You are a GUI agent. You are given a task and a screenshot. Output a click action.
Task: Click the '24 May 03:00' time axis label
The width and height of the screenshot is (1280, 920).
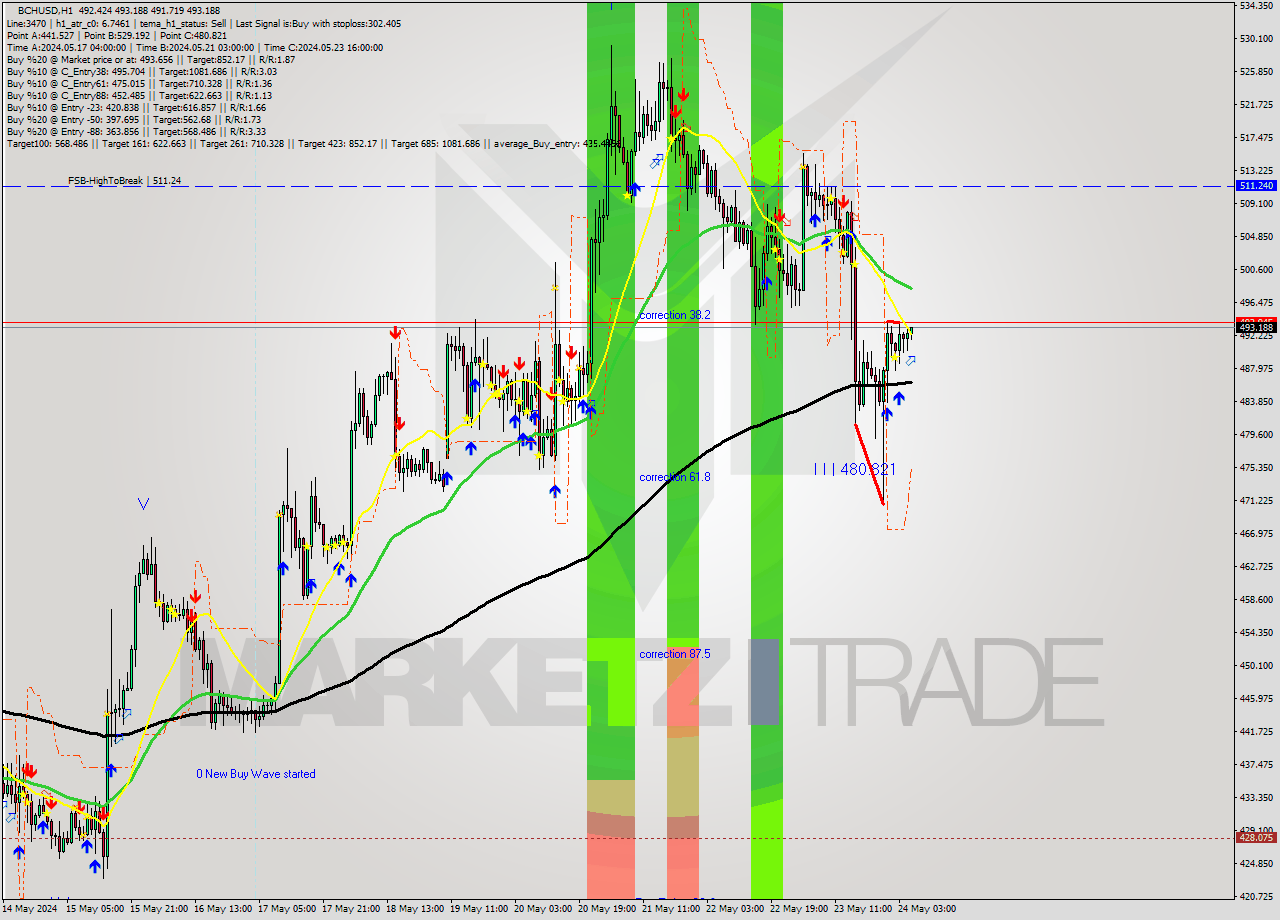click(x=927, y=909)
